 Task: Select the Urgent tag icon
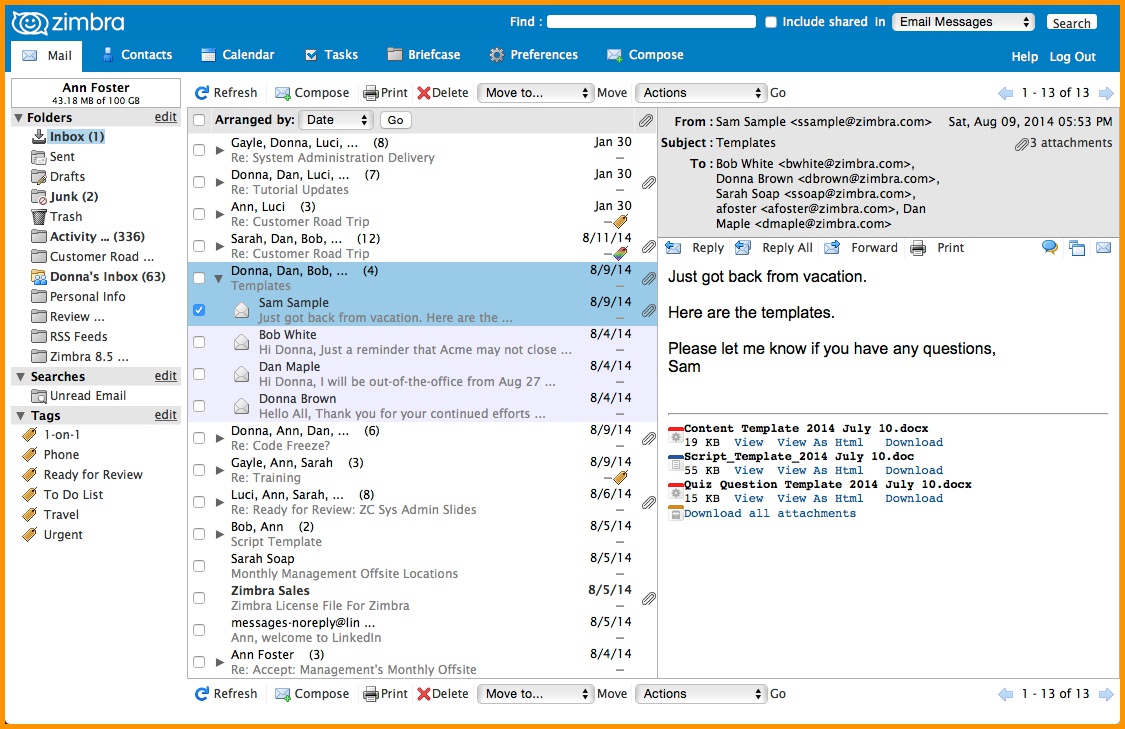[29, 535]
